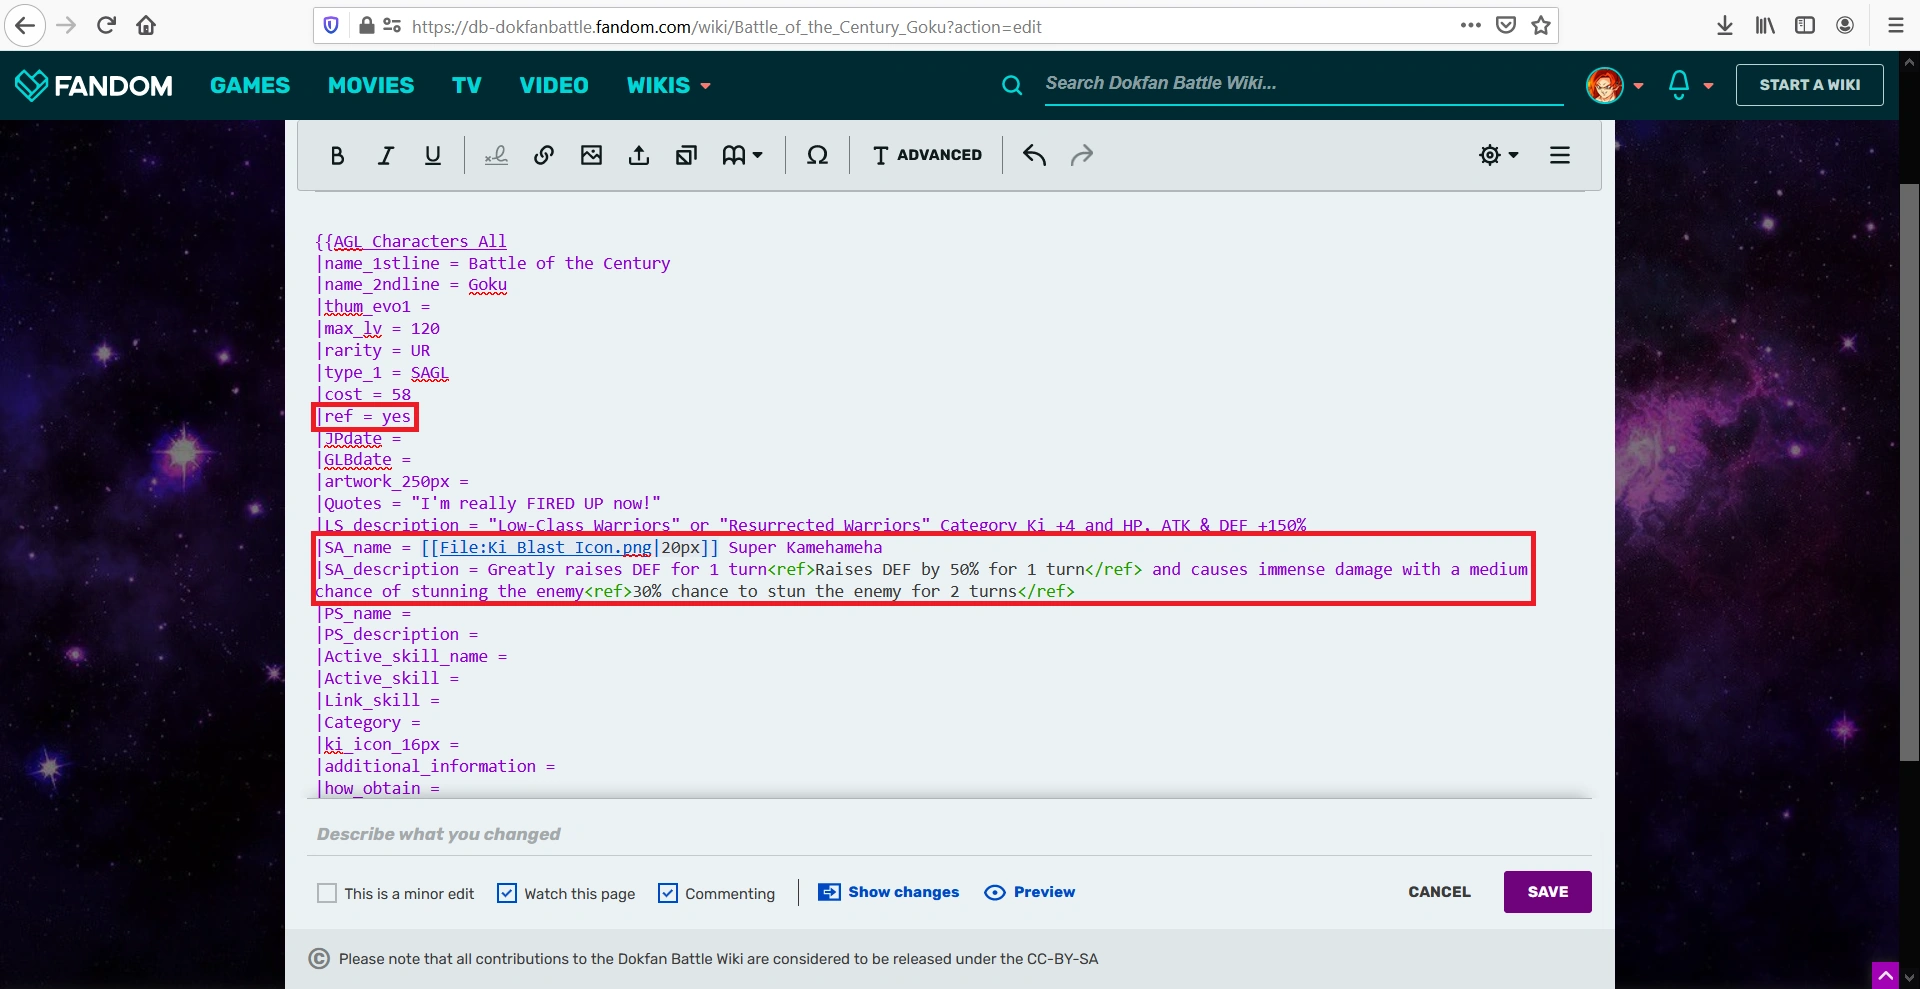Click the page vertical scrollbar thumb

pos(1909,472)
